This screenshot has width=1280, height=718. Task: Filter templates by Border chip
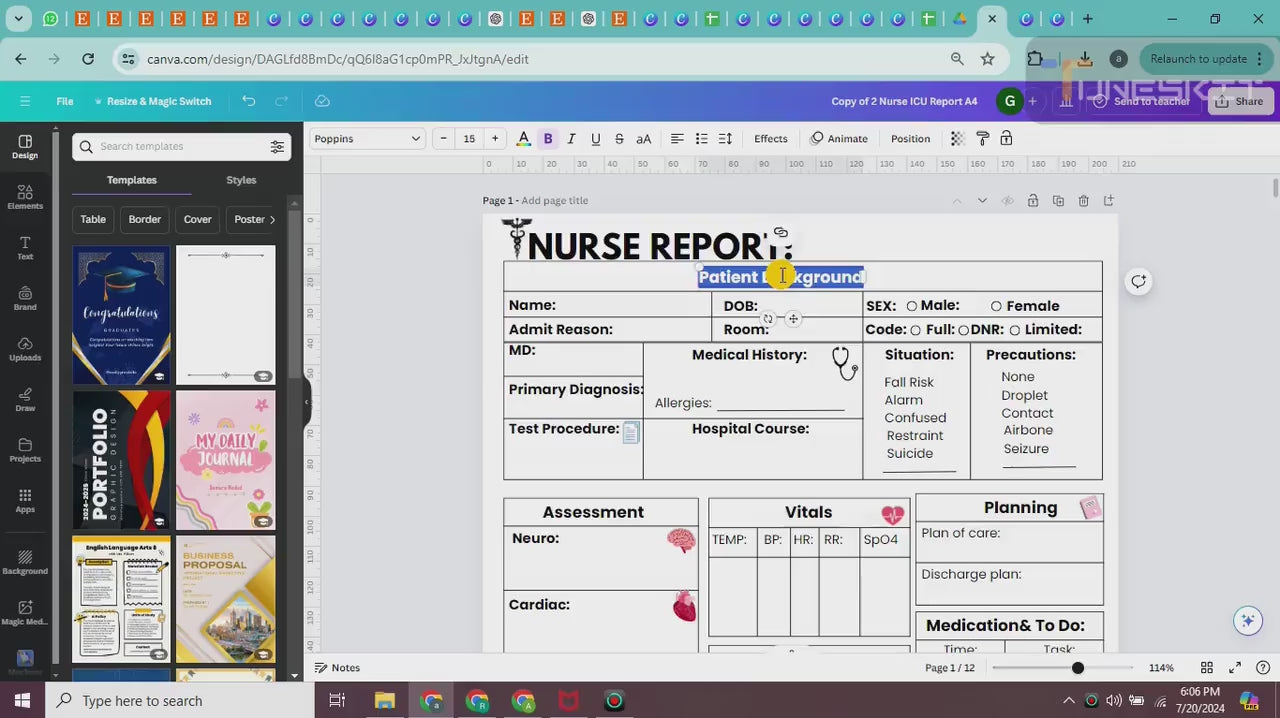(144, 219)
